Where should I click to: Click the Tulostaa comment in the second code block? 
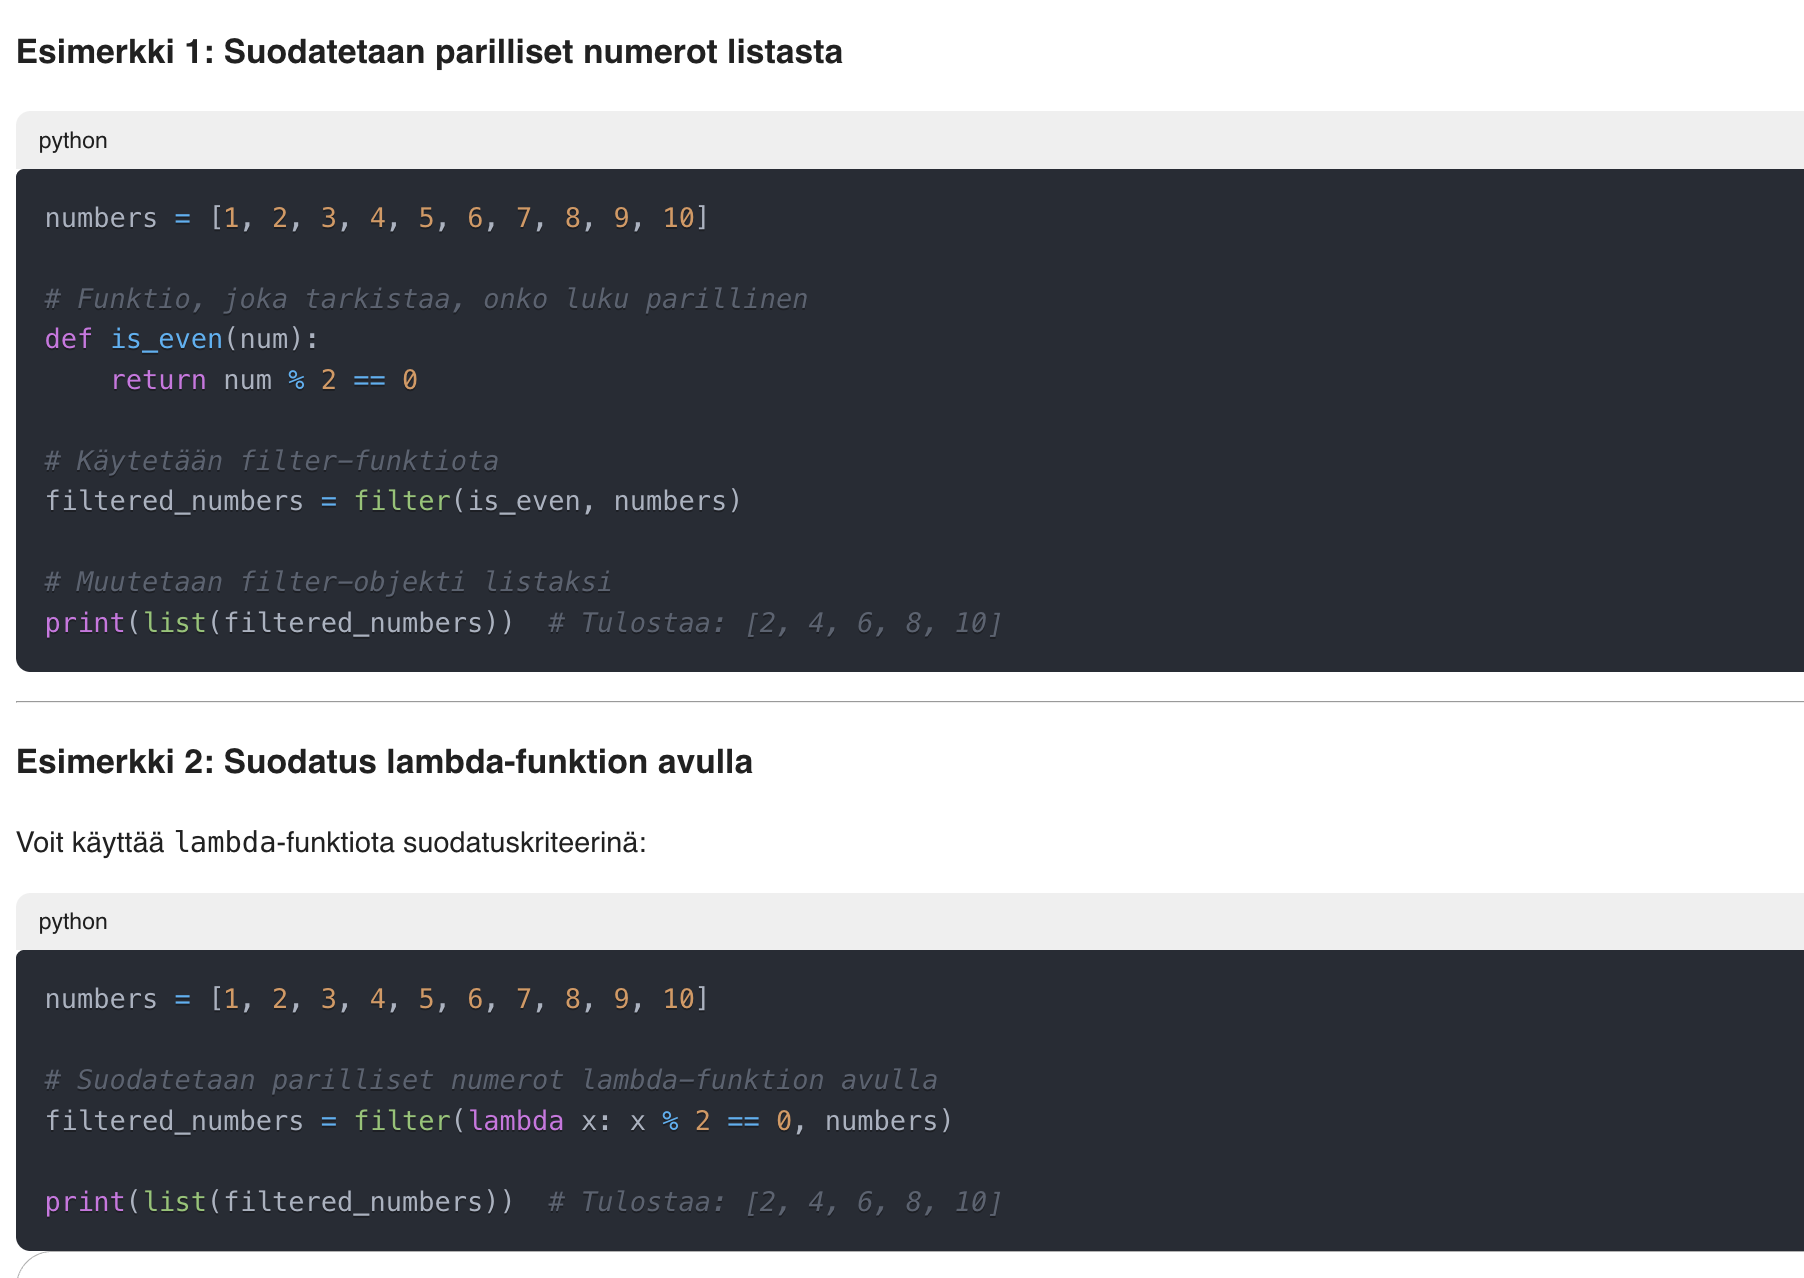click(774, 1202)
